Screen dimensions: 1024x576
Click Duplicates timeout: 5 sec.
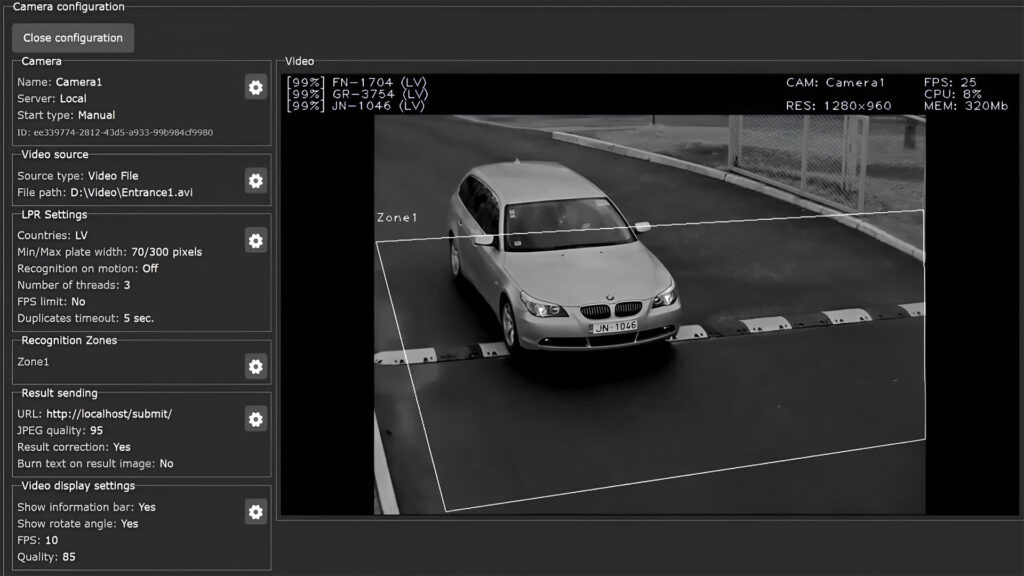pyautogui.click(x=86, y=319)
